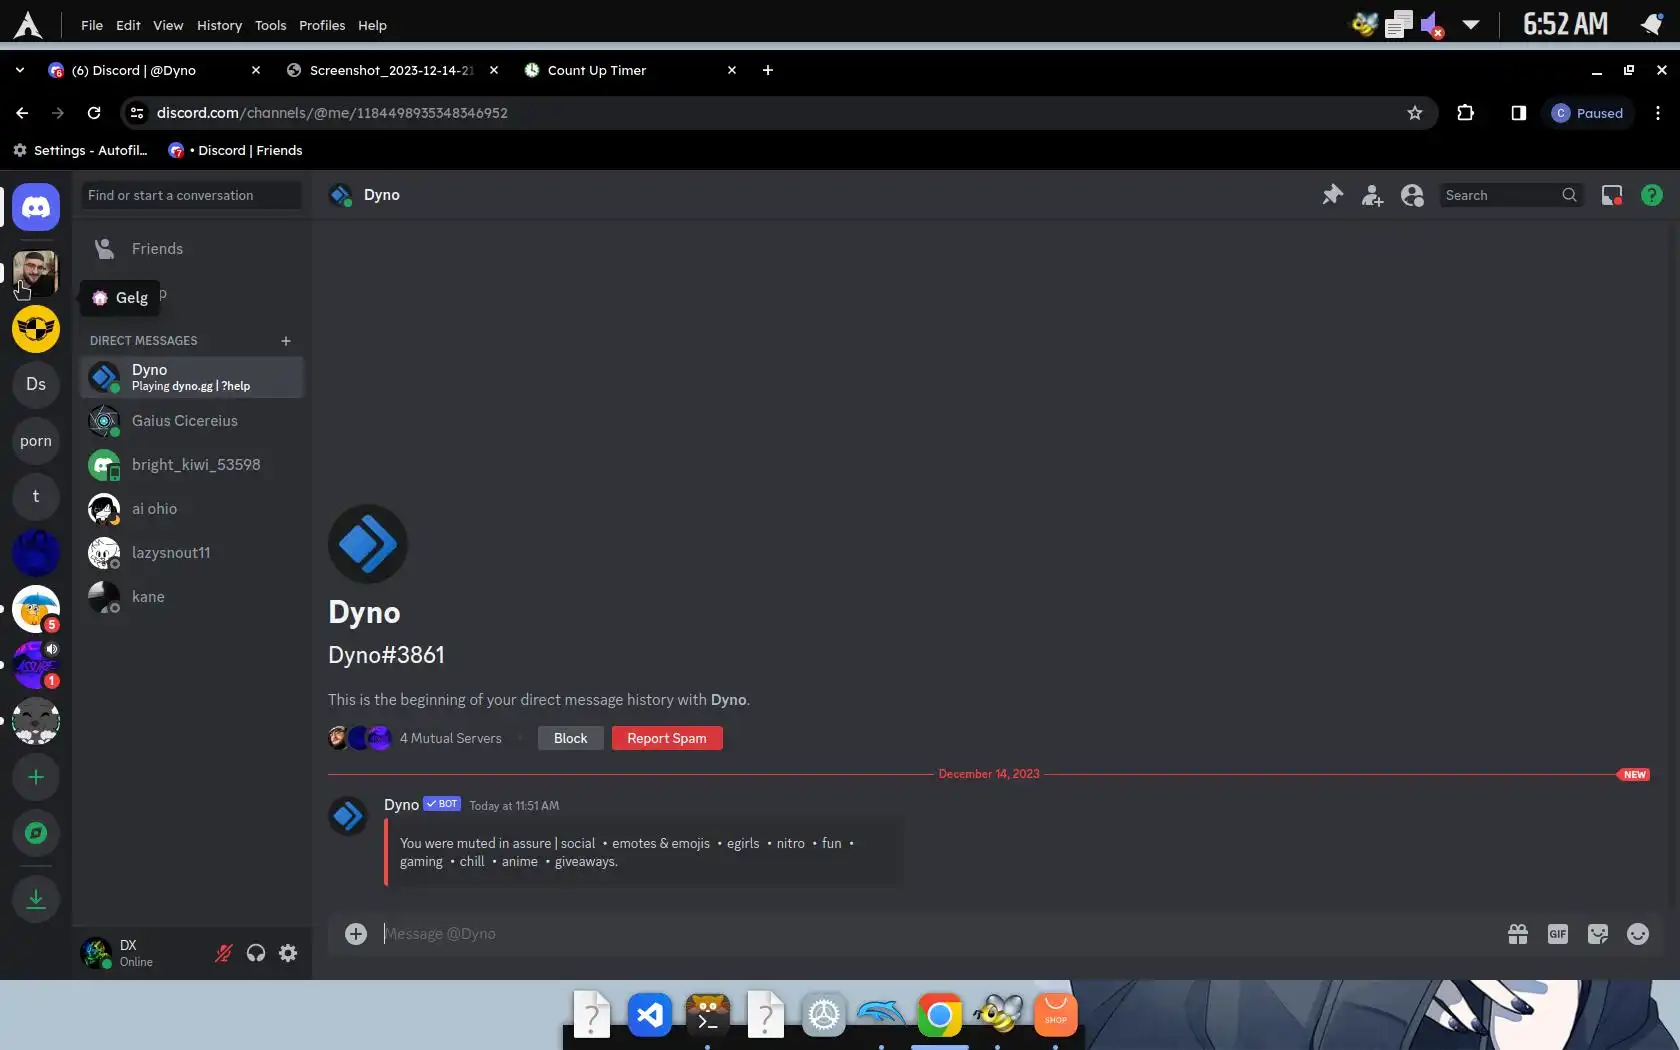Screen dimensions: 1680x1050
Task: Click Add a Server plus icon
Action: [36, 777]
